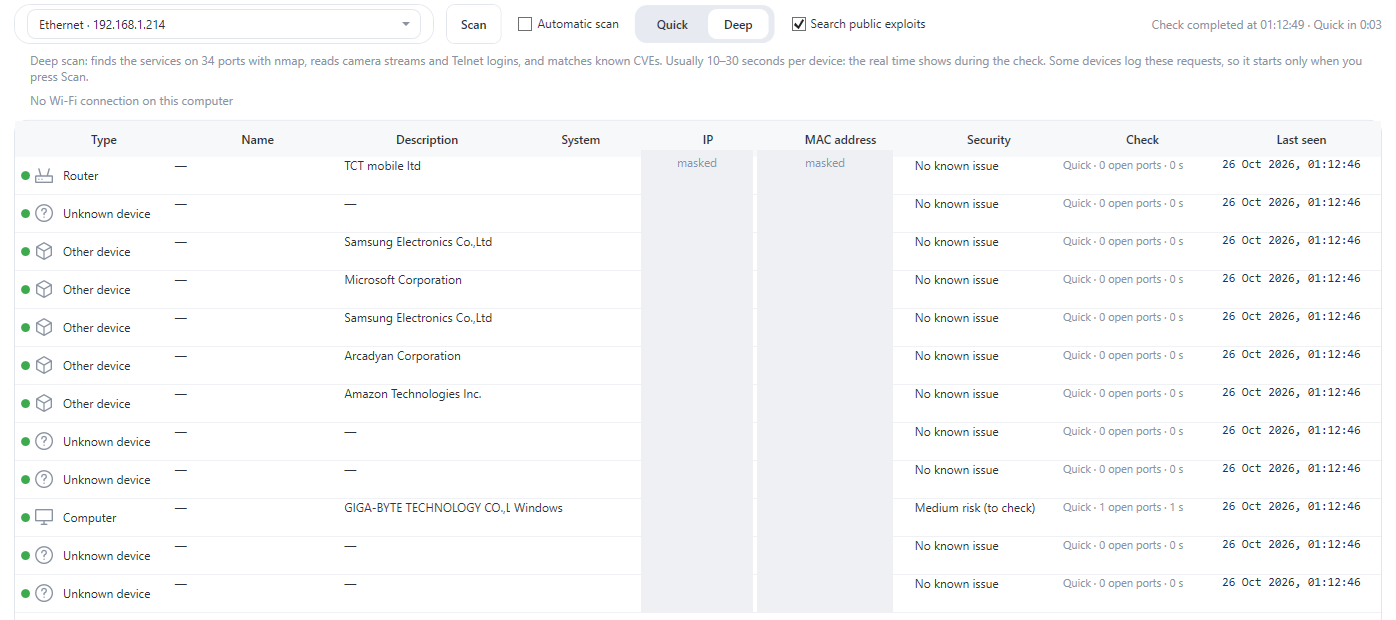Viewport: 1396px width, 620px height.
Task: Click Other device label in Amazon Technologies row
Action: pyautogui.click(x=97, y=404)
